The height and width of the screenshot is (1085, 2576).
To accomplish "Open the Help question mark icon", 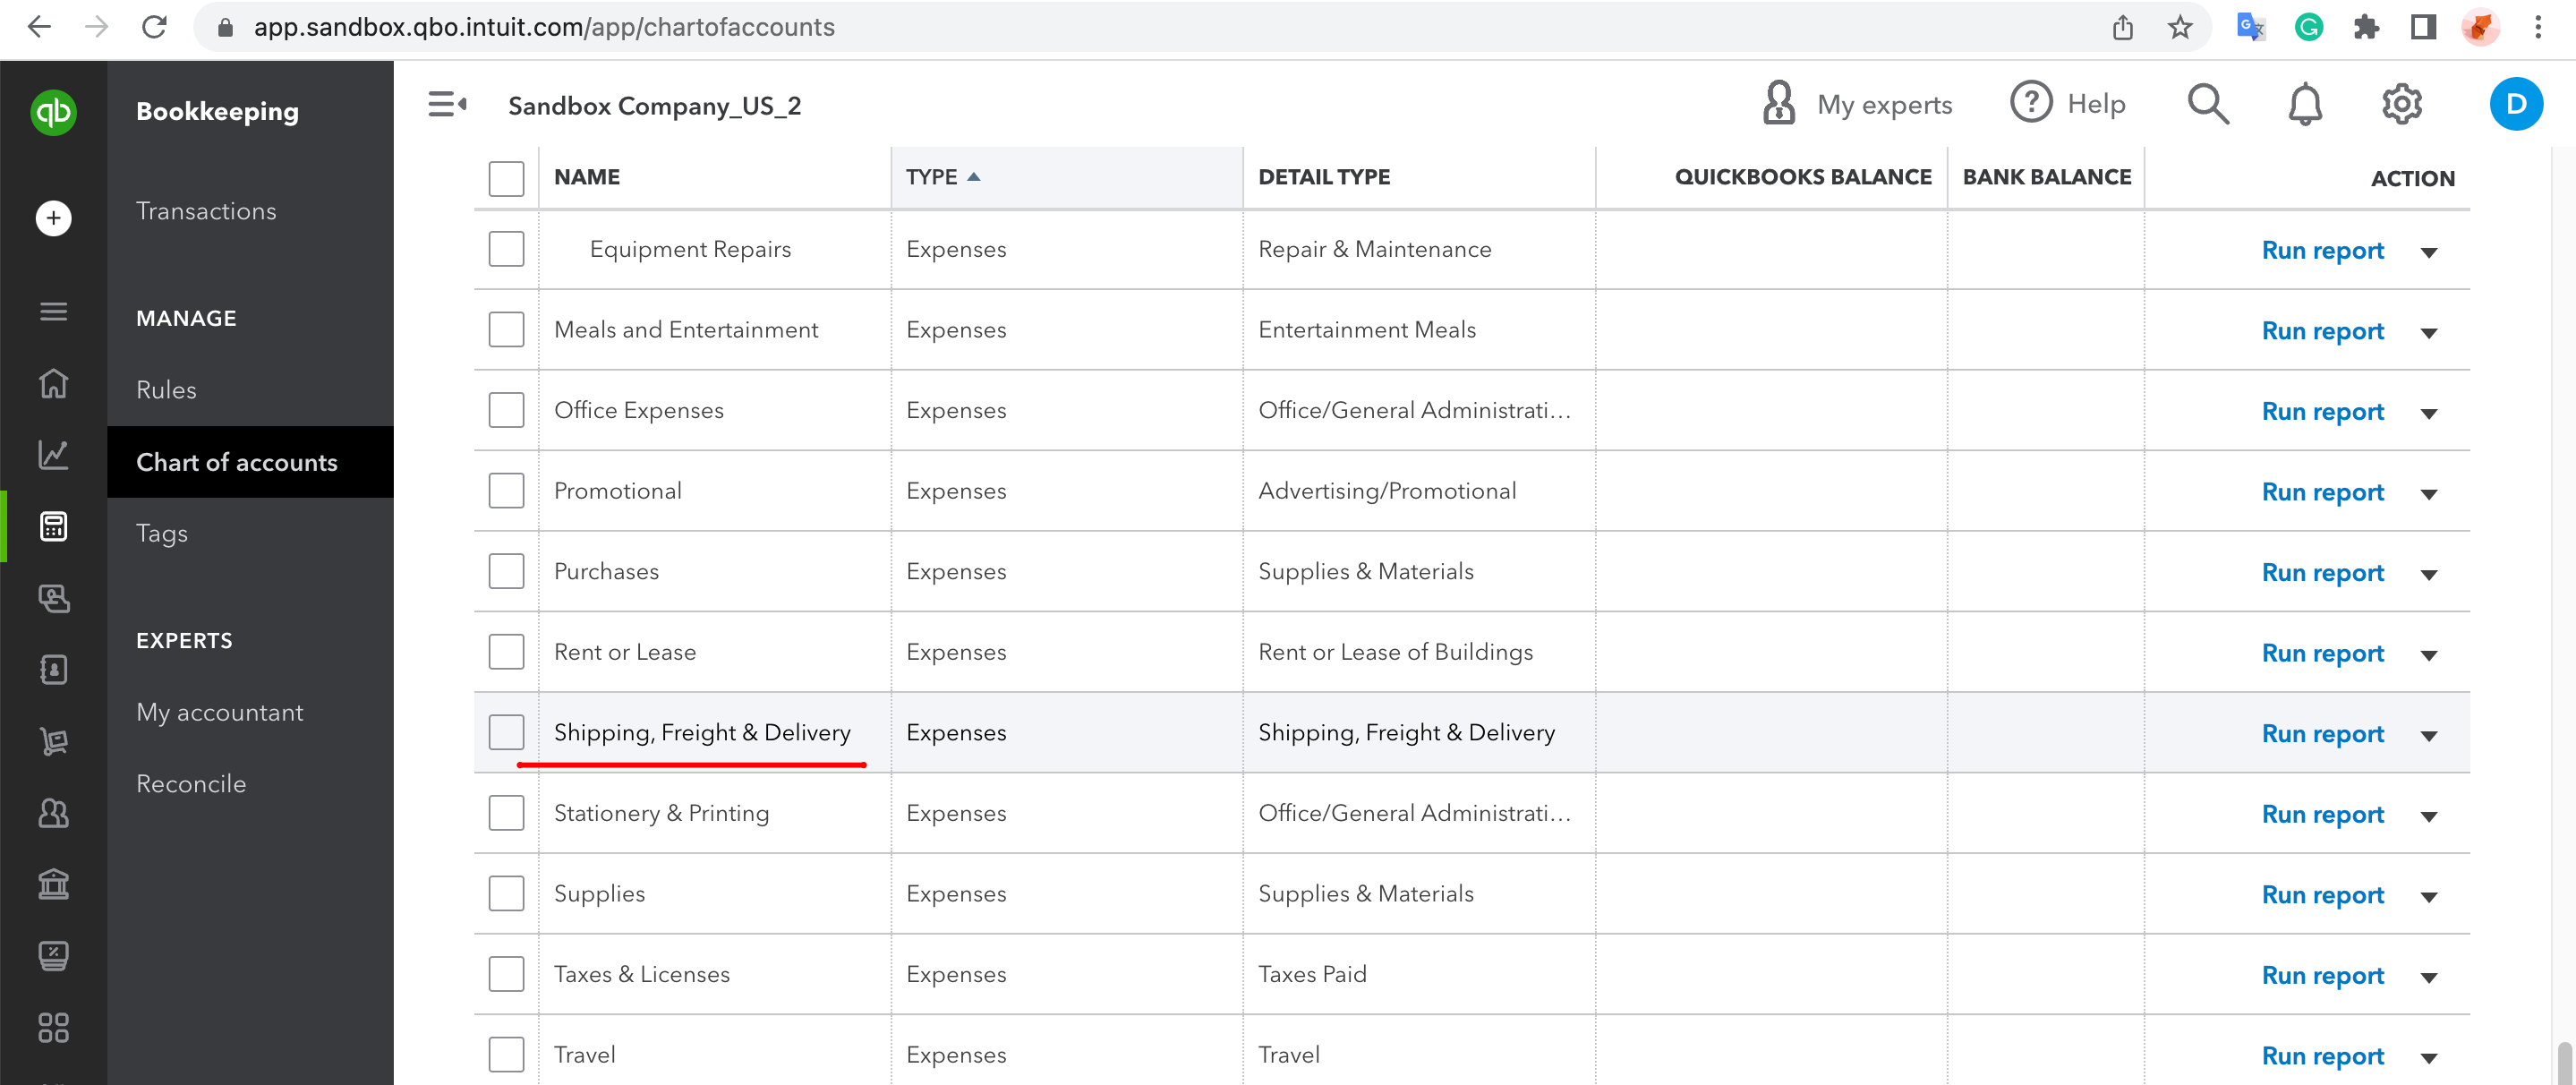I will click(x=2031, y=103).
